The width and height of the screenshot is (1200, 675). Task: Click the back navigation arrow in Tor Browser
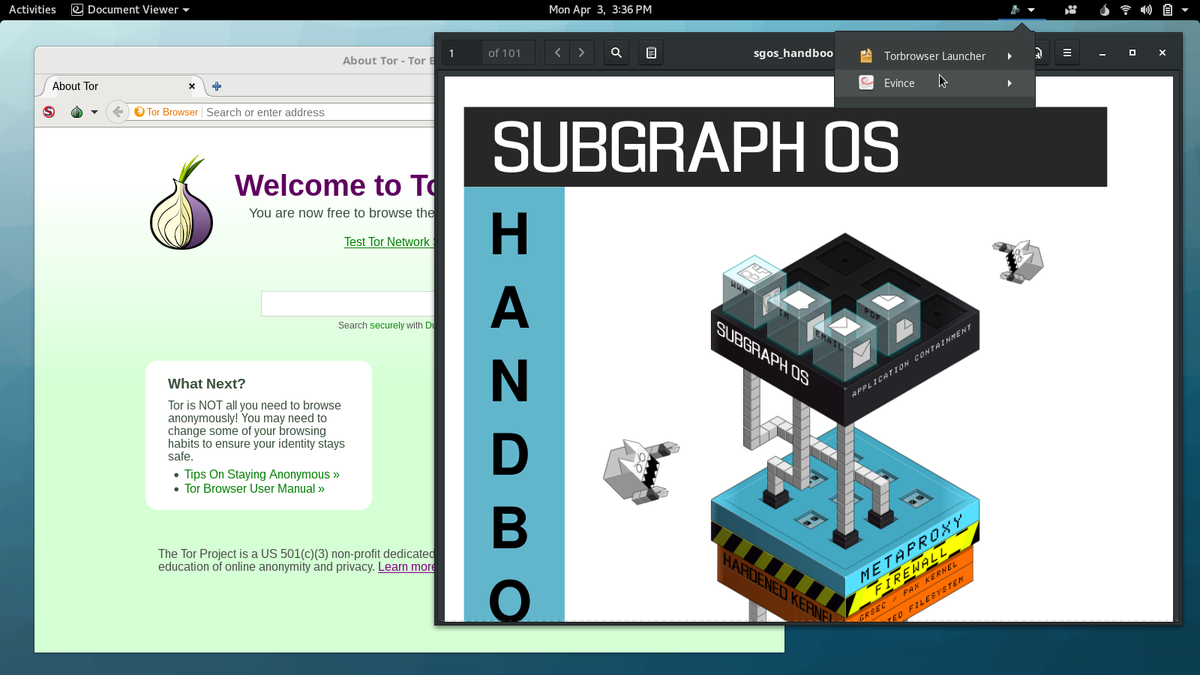tap(118, 111)
